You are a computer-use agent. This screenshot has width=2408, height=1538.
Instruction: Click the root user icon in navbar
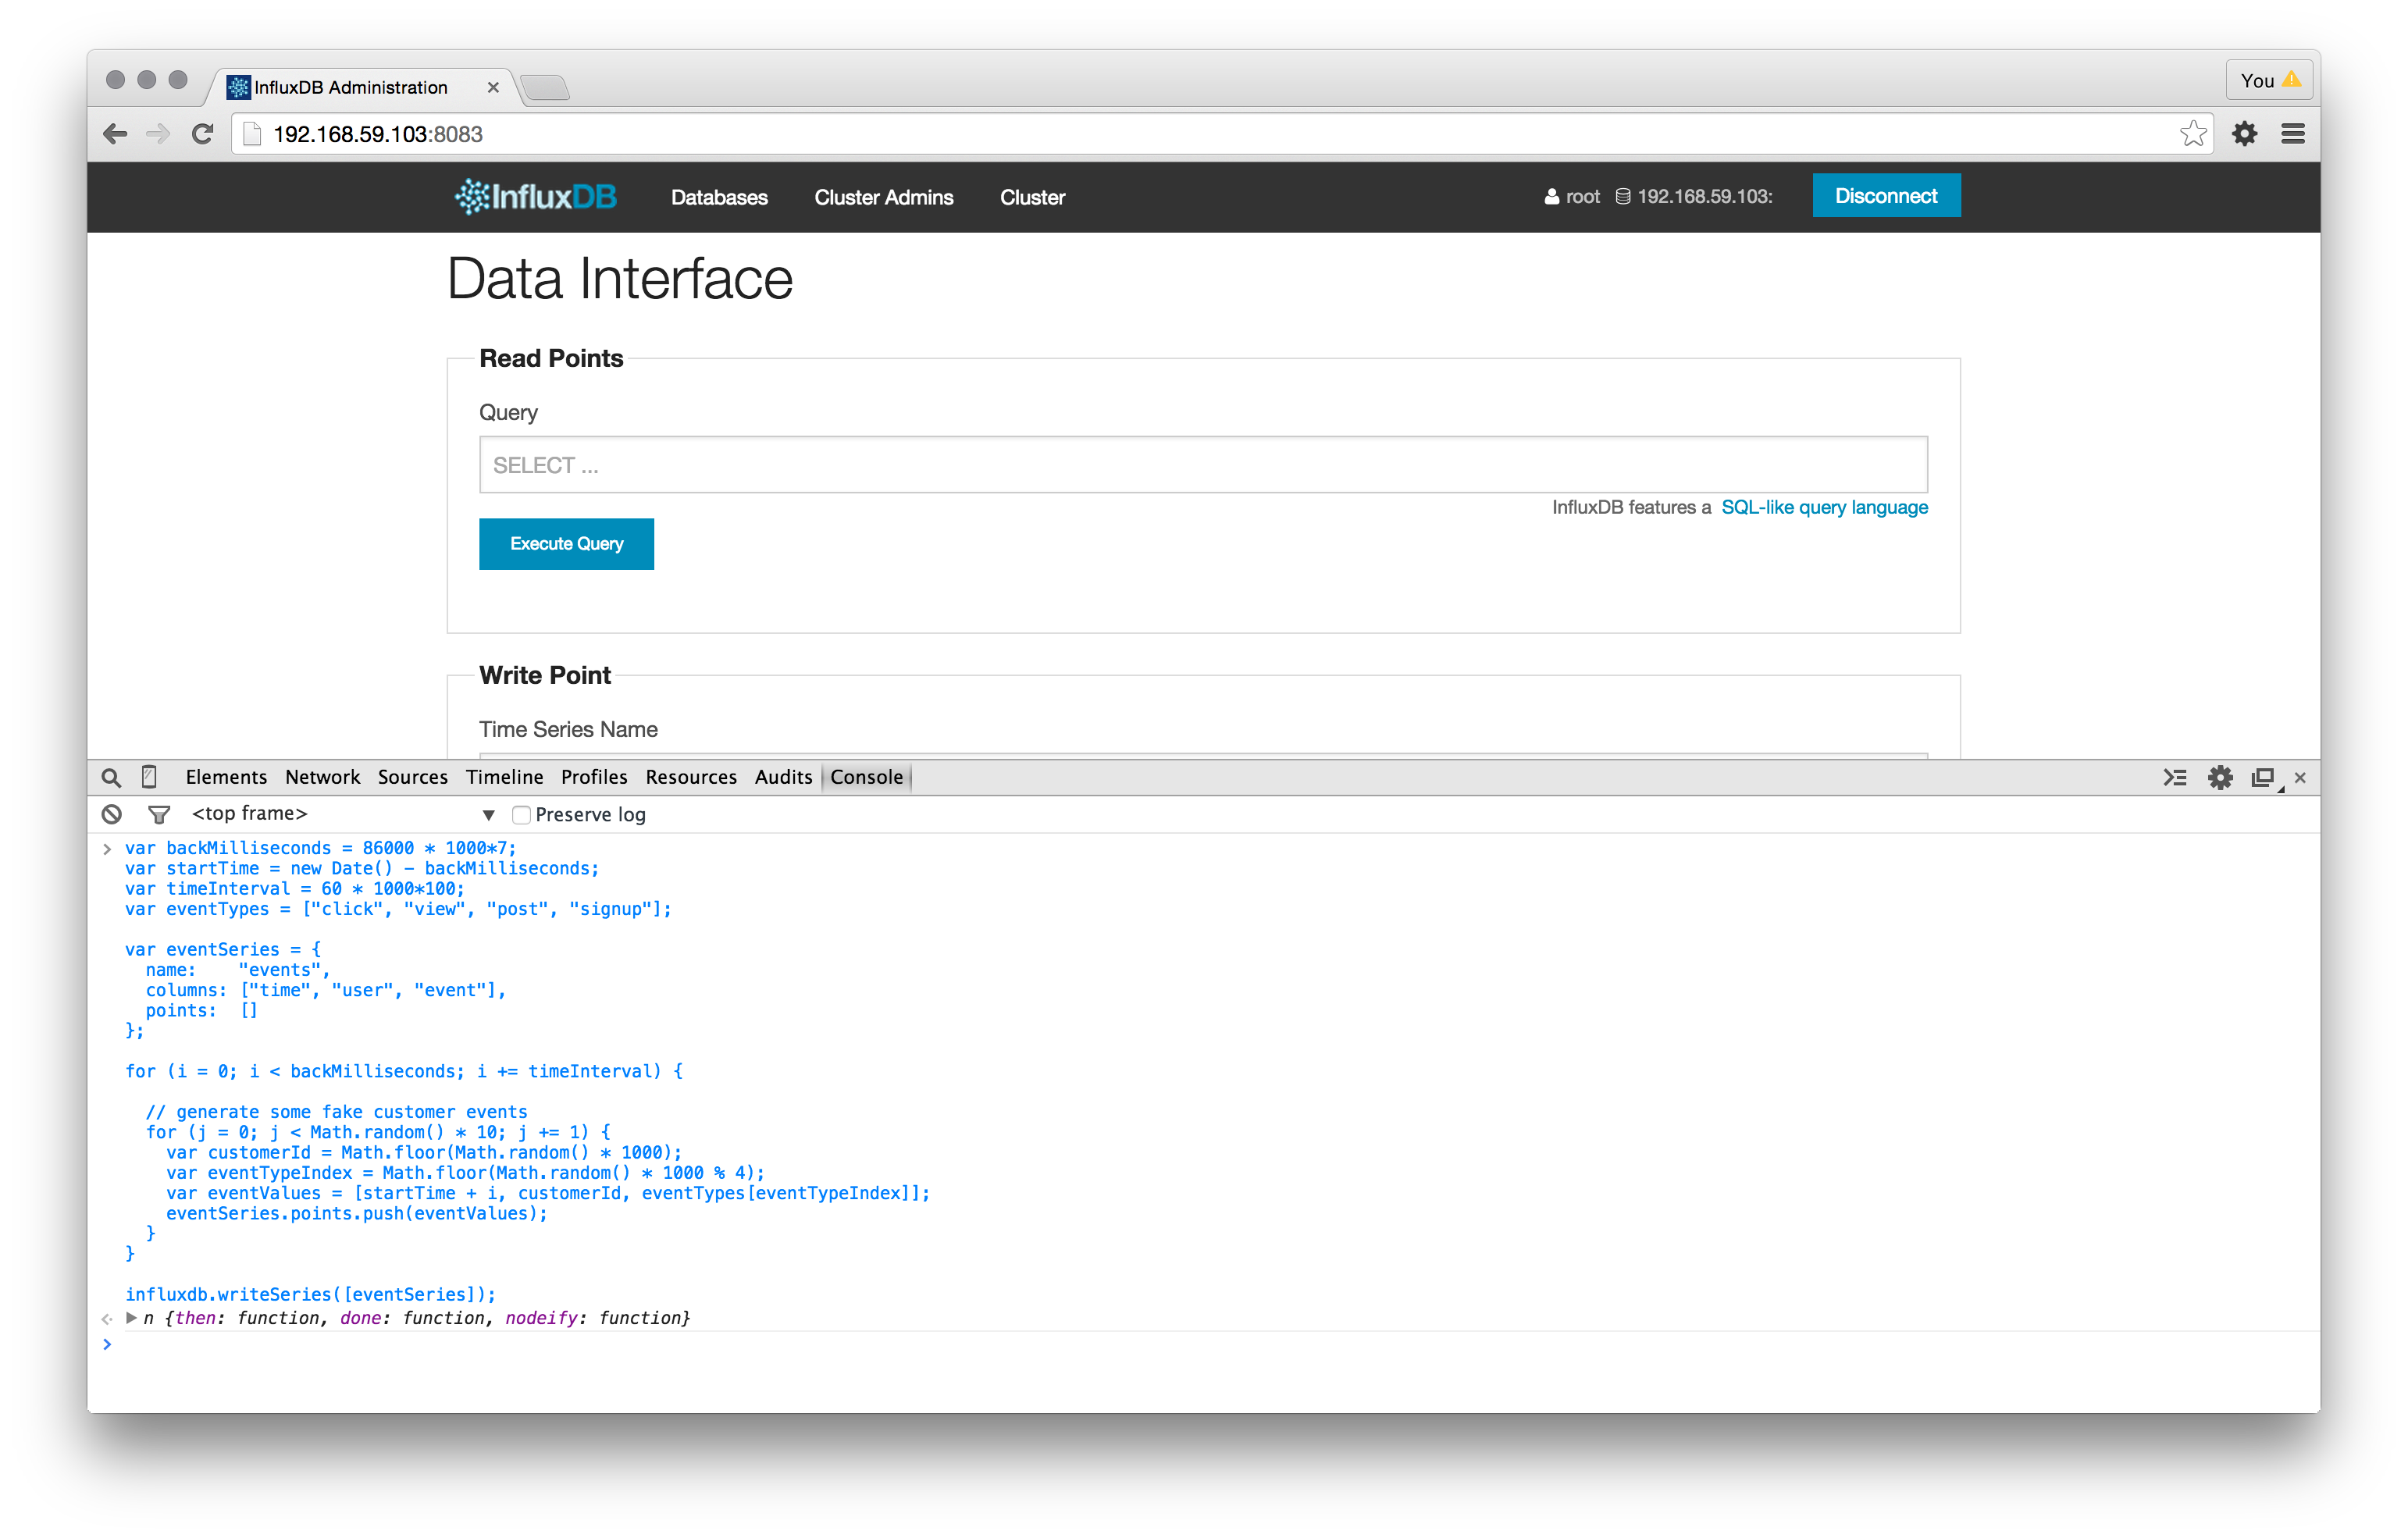click(x=1552, y=196)
